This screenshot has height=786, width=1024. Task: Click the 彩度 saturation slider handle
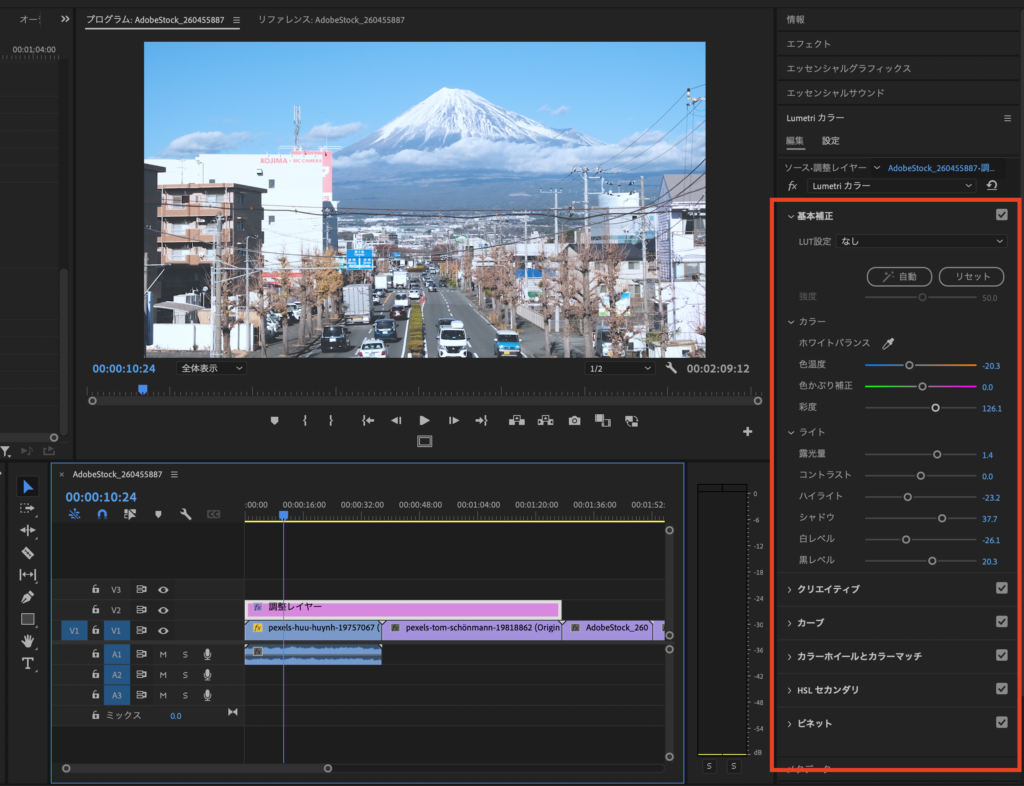[x=936, y=408]
